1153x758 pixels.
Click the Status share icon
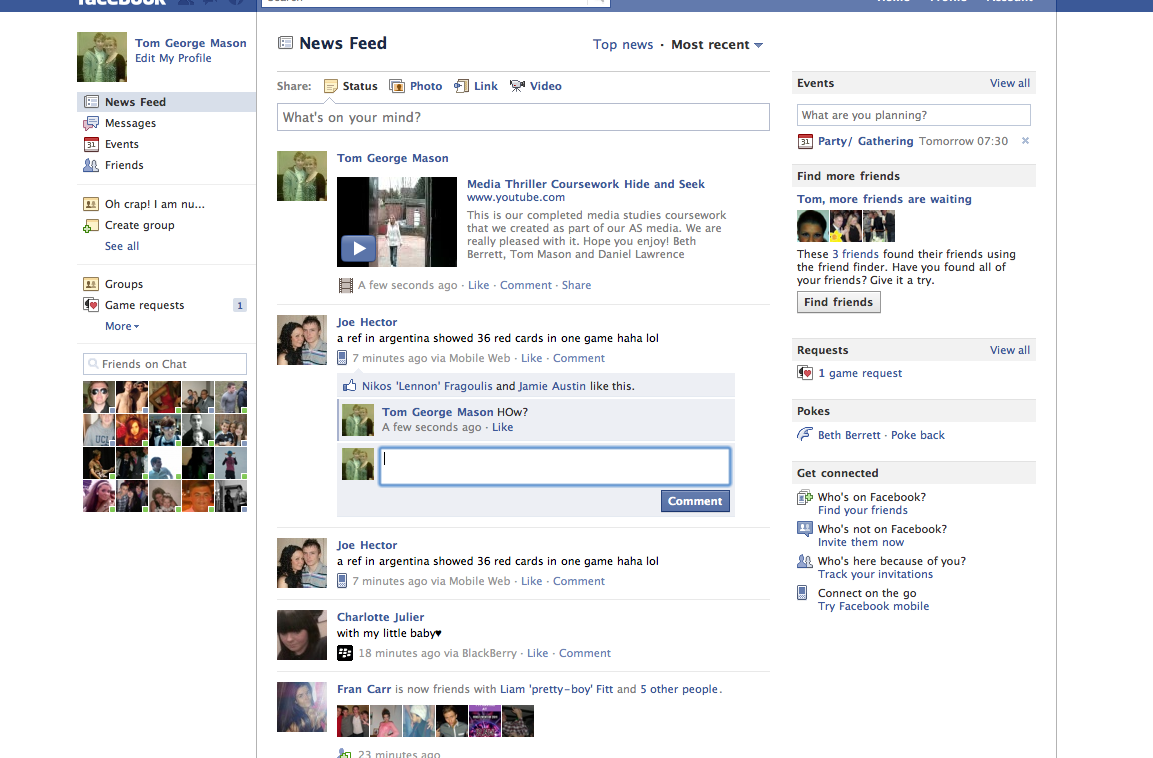point(331,86)
